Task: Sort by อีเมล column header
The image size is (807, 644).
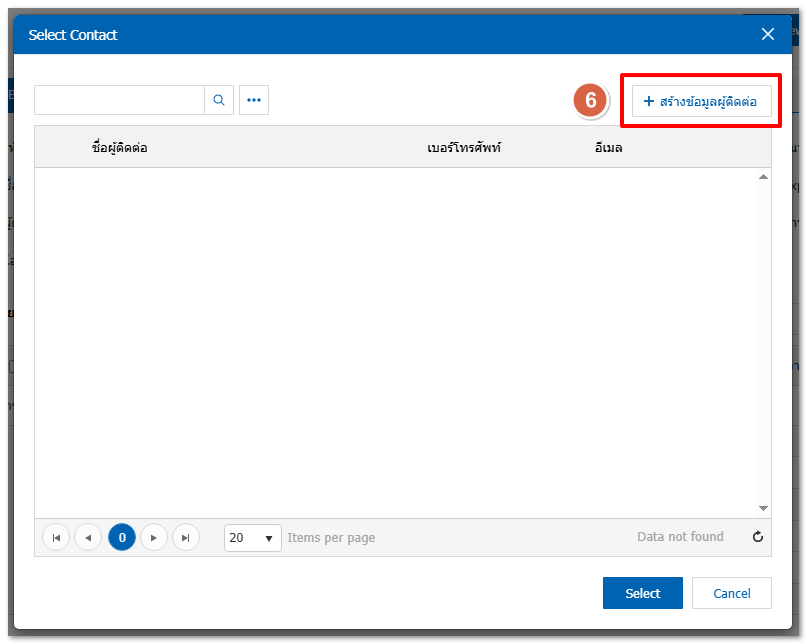Action: point(608,148)
